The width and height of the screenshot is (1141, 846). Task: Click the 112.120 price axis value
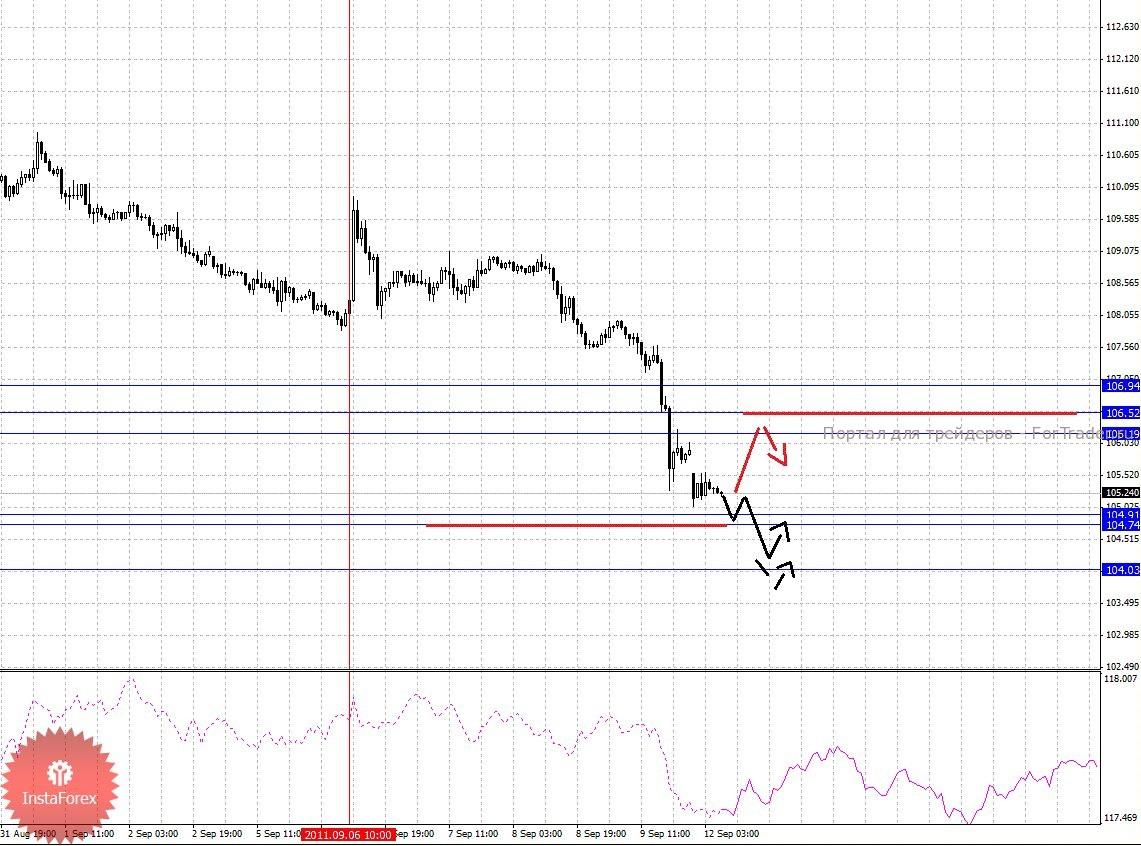(x=1122, y=59)
